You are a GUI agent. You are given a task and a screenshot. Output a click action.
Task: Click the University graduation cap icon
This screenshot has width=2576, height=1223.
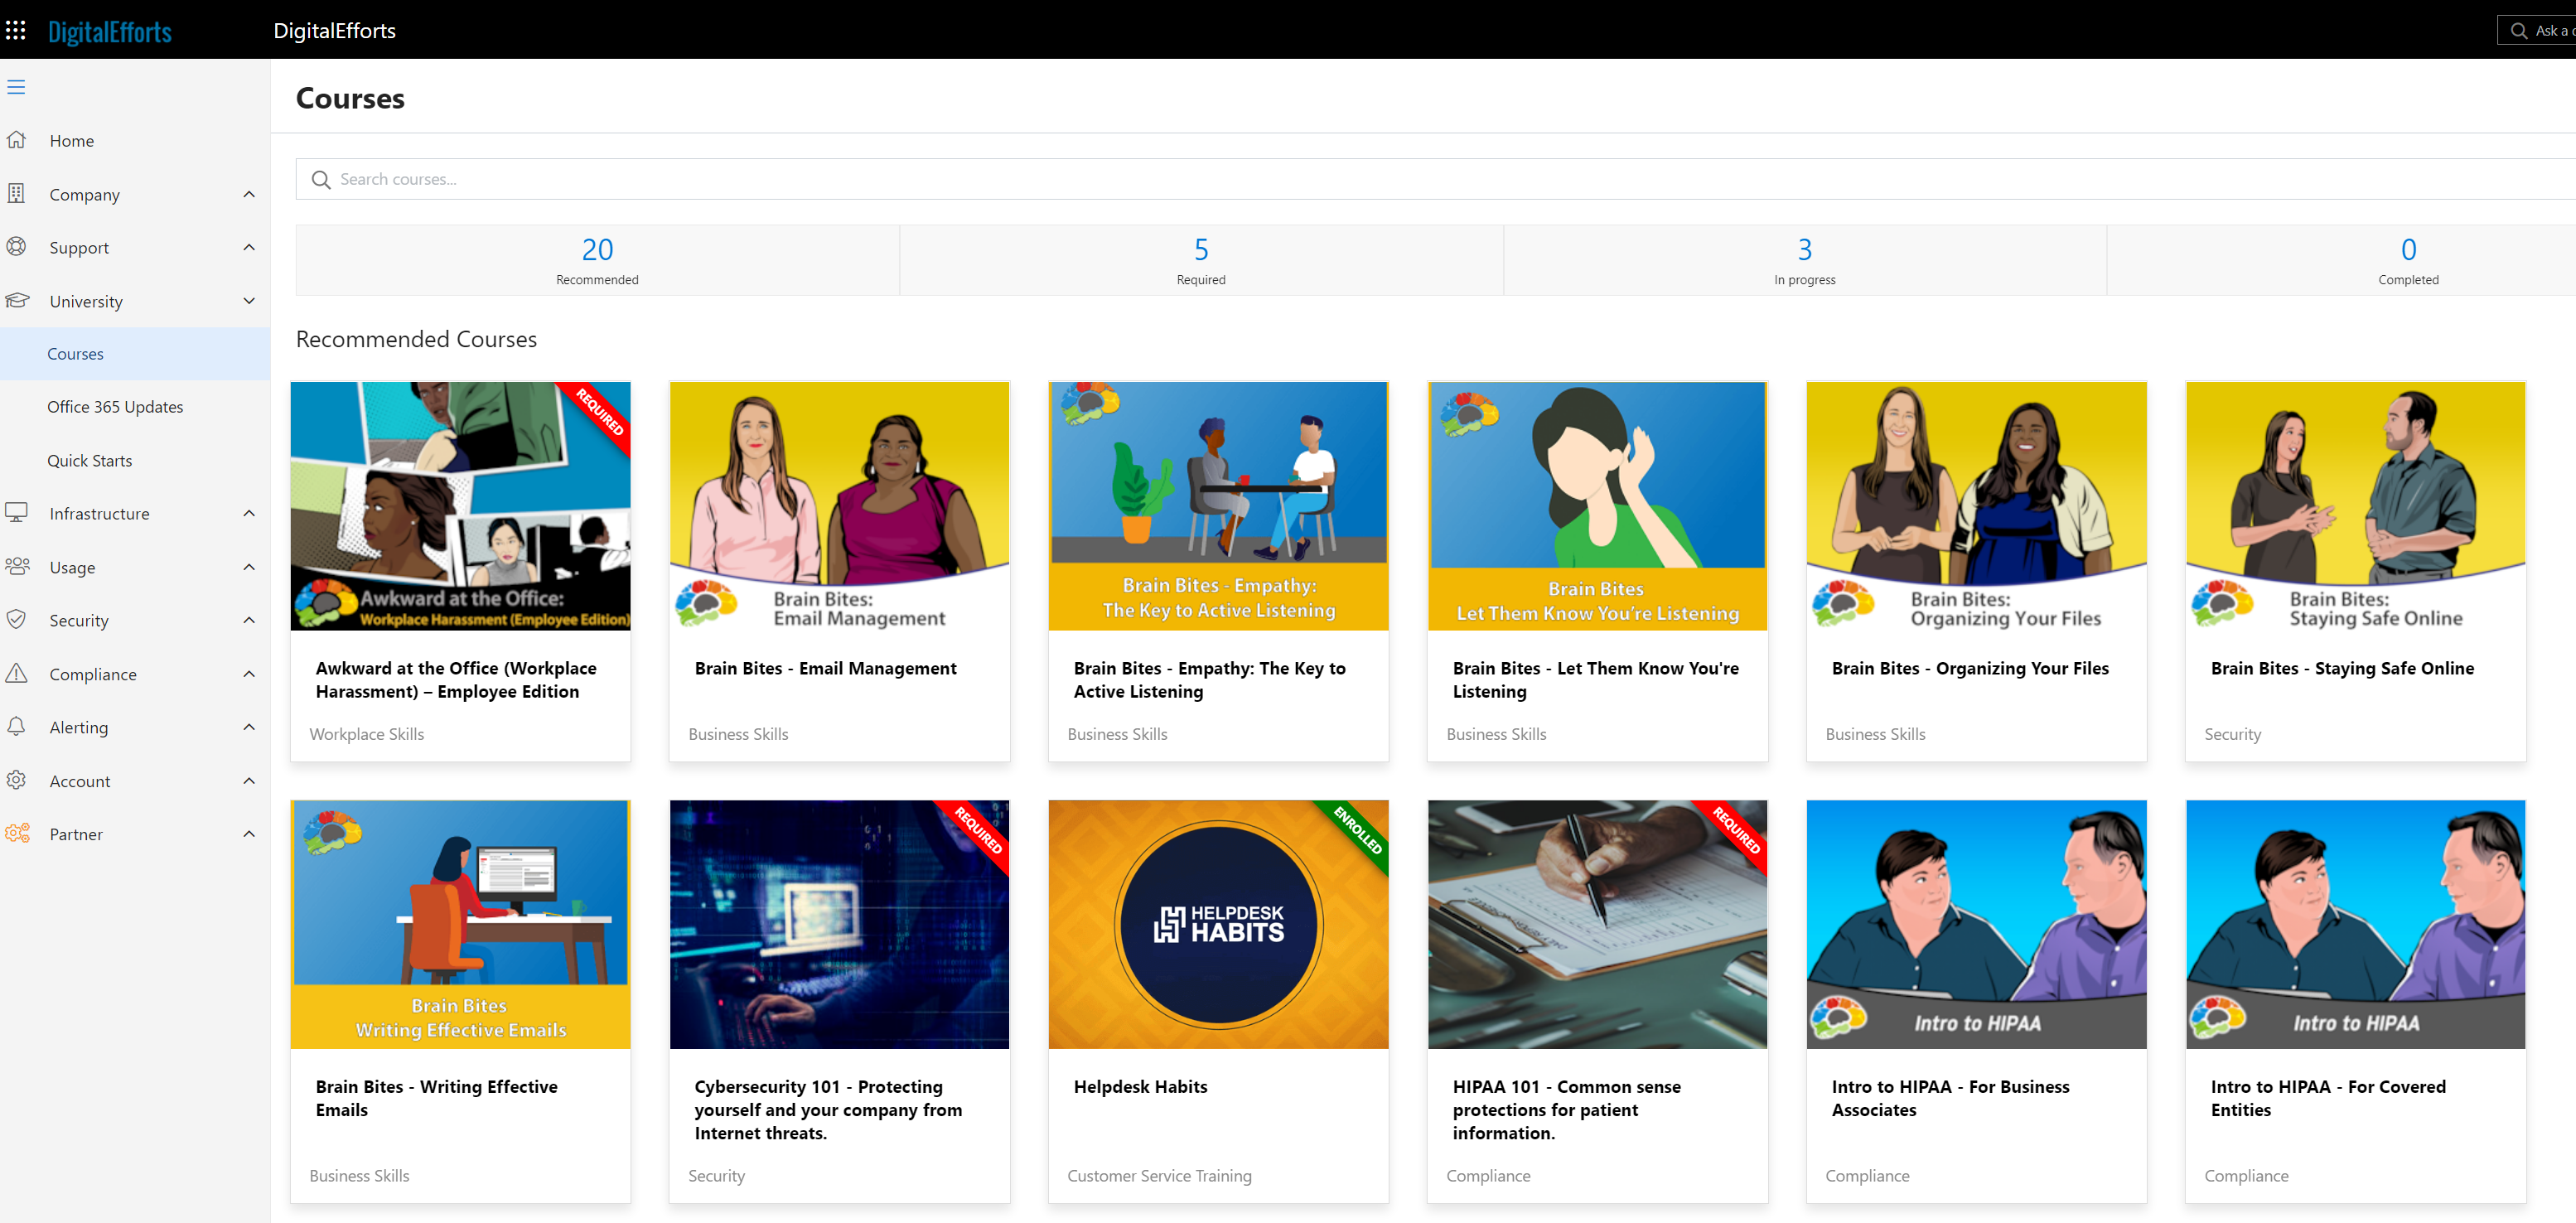pos(16,300)
